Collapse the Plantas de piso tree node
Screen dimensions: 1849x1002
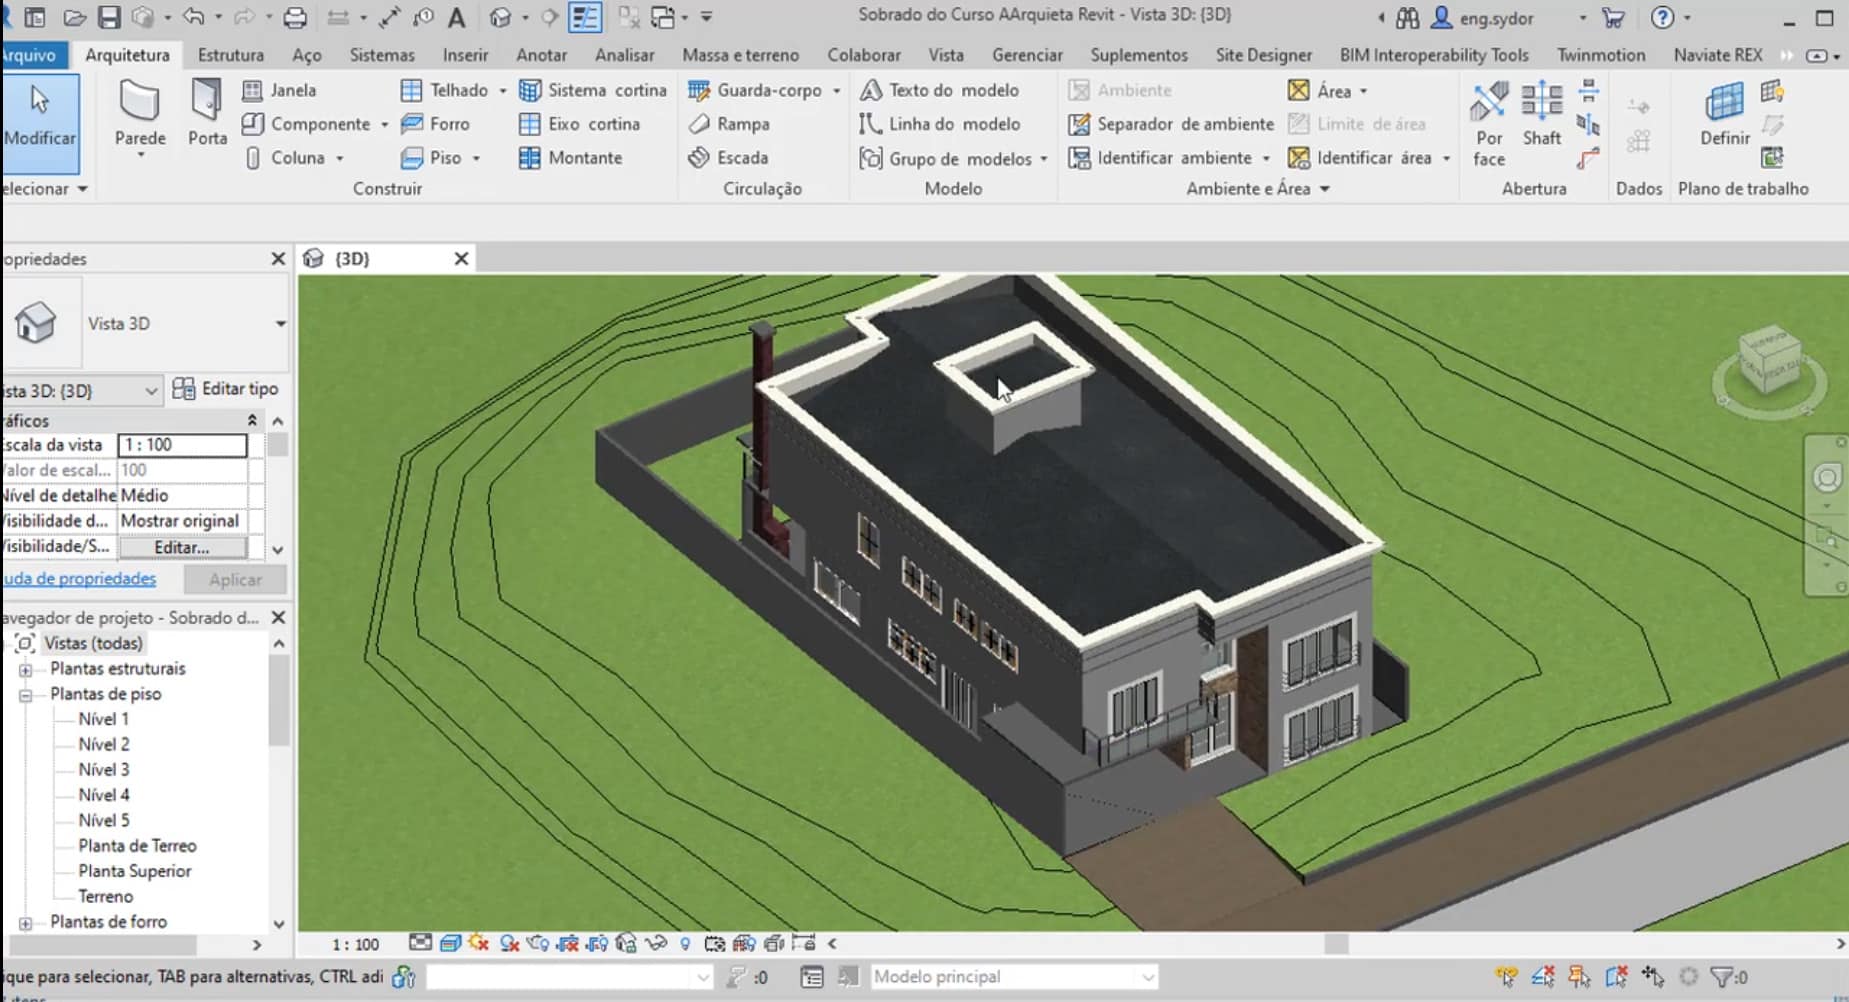pos(24,693)
